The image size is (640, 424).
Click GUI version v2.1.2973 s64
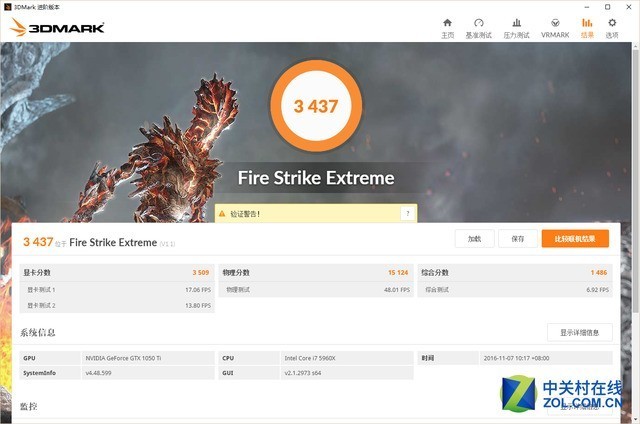tap(302, 373)
